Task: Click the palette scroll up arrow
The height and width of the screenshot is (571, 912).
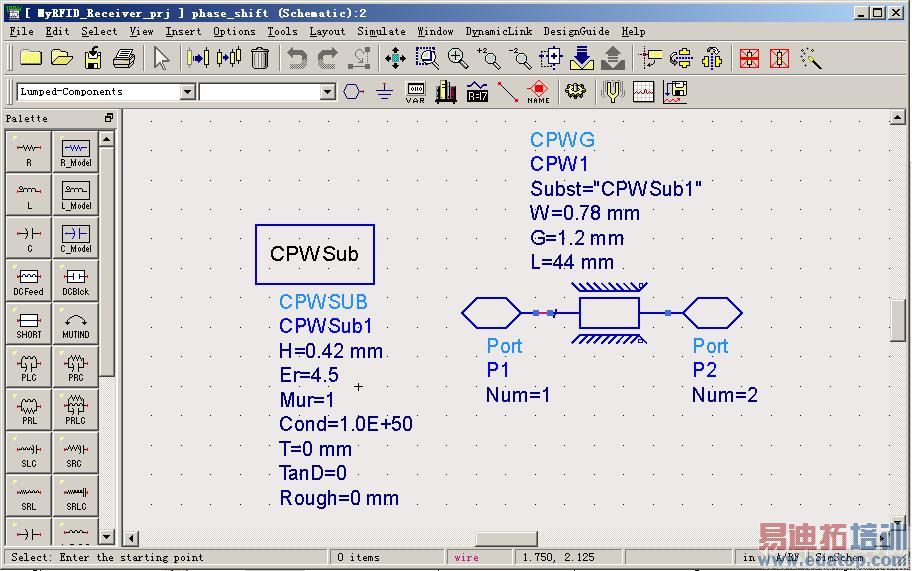Action: [x=106, y=139]
